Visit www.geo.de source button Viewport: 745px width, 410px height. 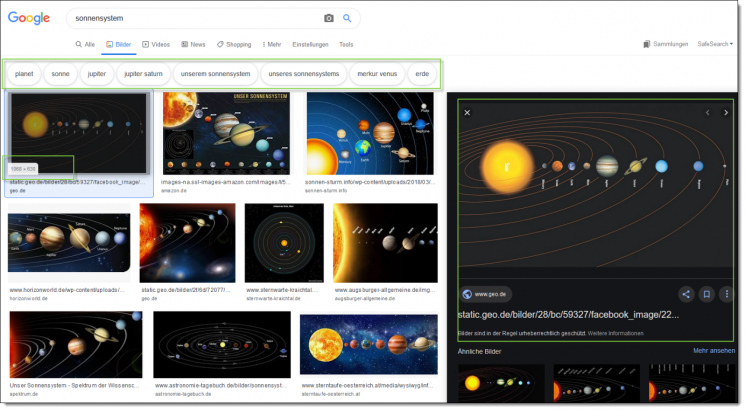485,294
